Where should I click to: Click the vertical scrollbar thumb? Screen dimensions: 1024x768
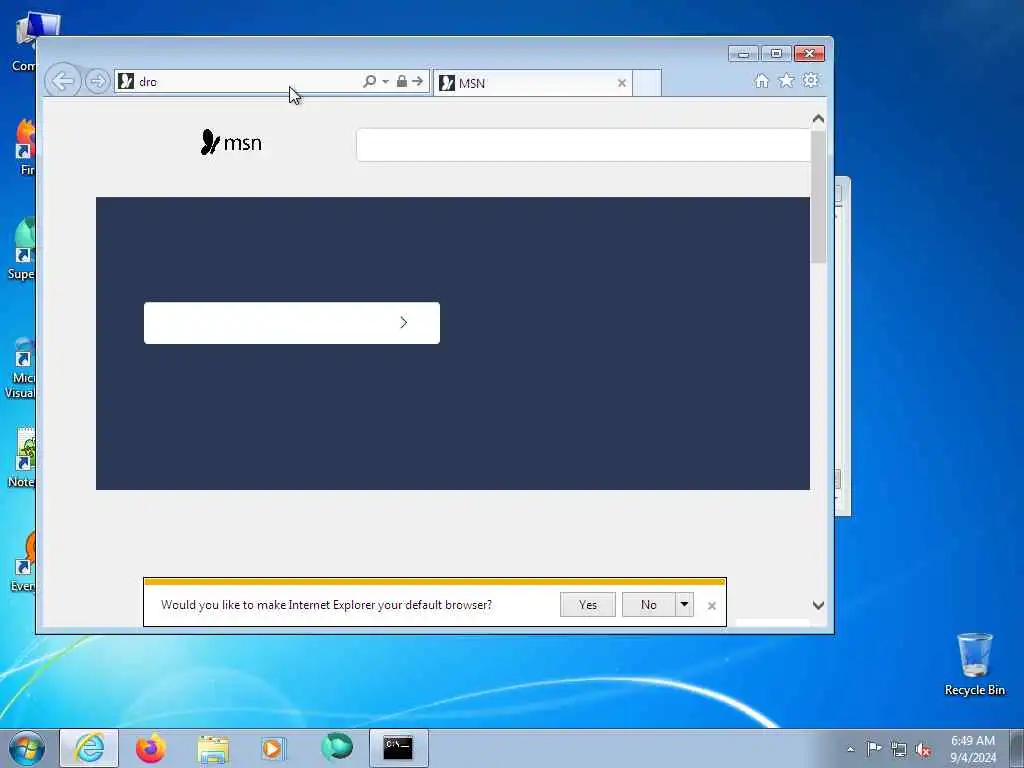point(818,197)
